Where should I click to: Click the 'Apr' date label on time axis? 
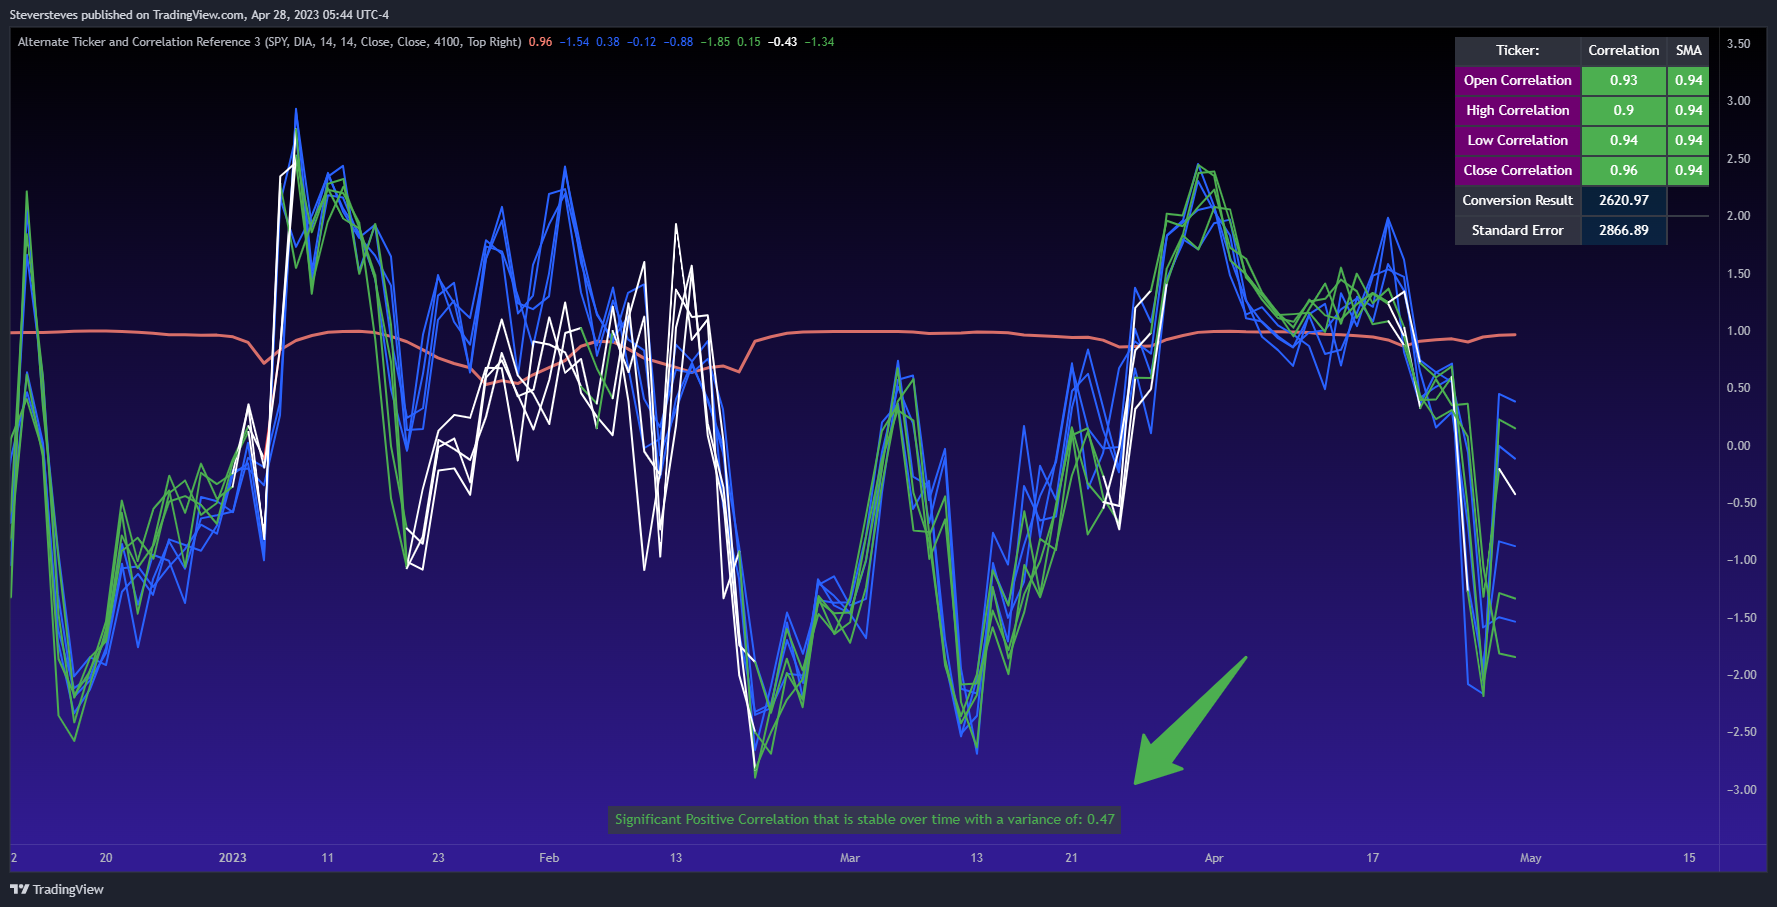tap(1214, 858)
